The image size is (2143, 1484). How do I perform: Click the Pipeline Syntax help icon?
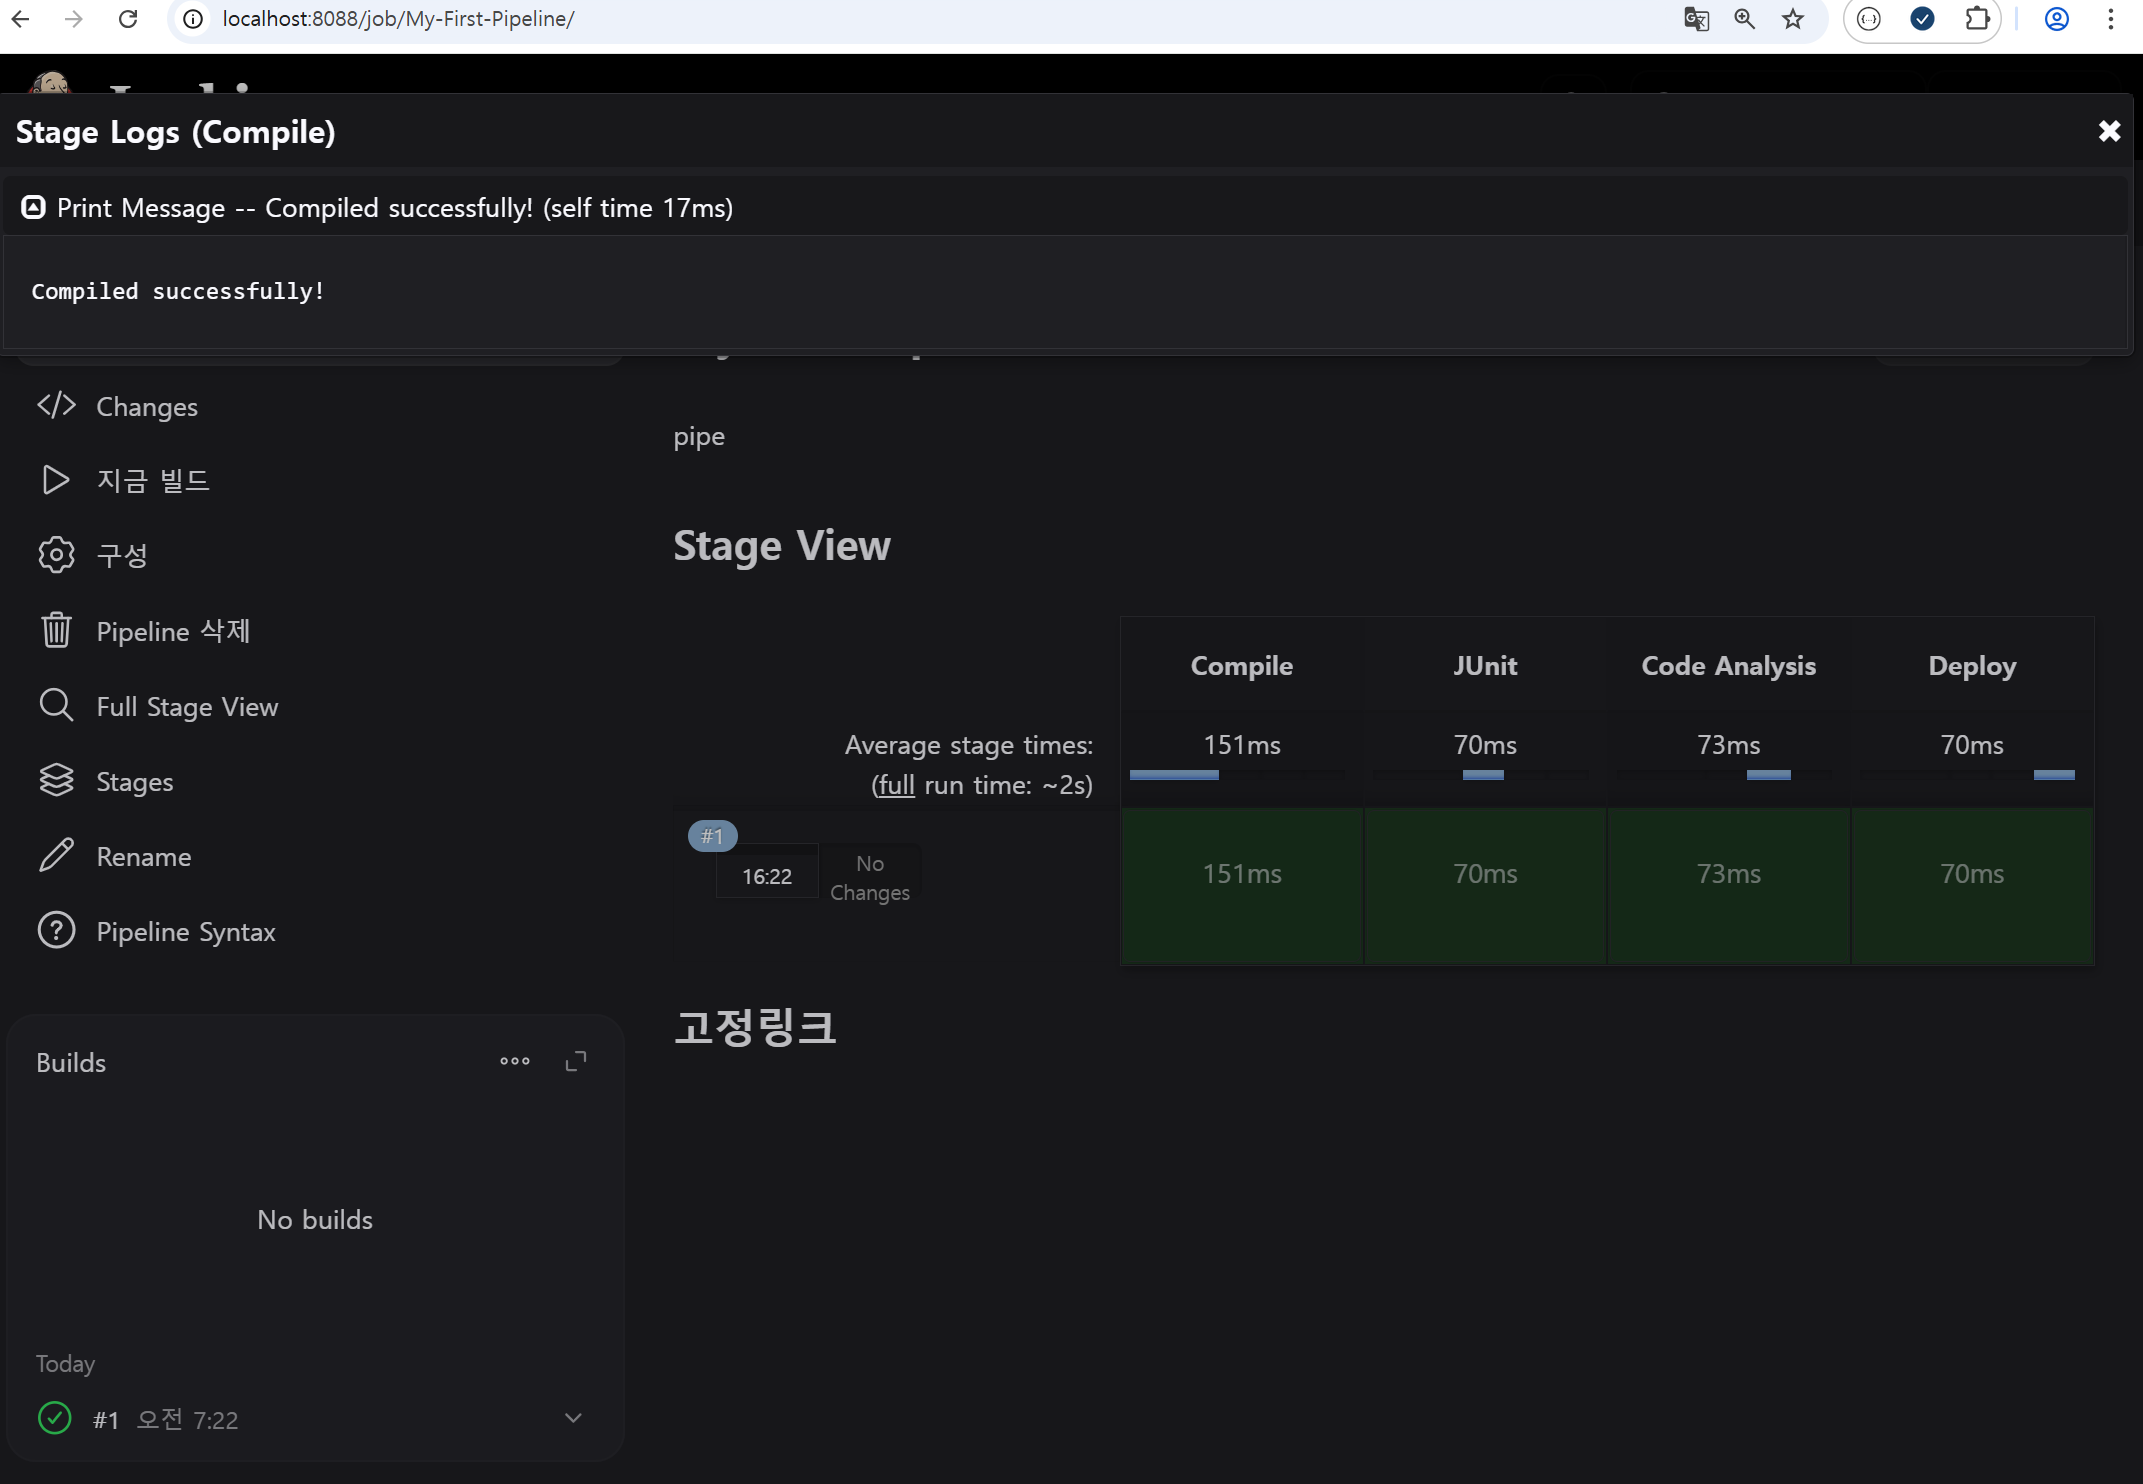[x=56, y=930]
